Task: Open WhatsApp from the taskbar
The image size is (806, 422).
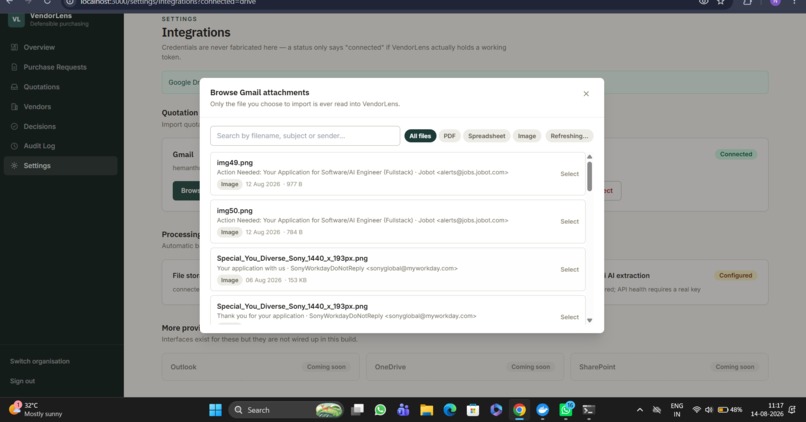Action: coord(380,410)
